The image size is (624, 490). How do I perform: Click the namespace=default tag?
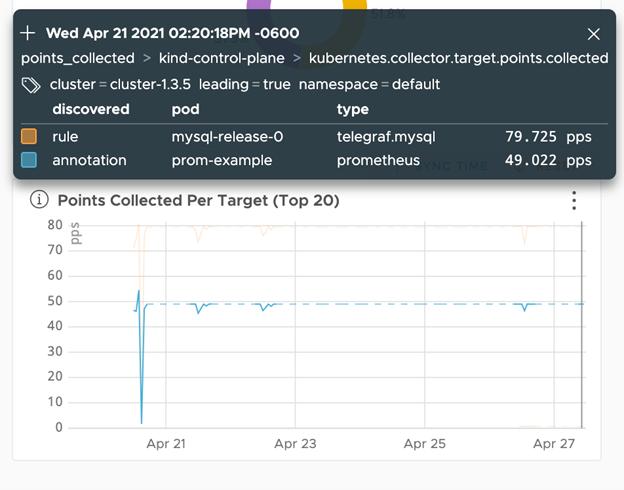click(369, 84)
